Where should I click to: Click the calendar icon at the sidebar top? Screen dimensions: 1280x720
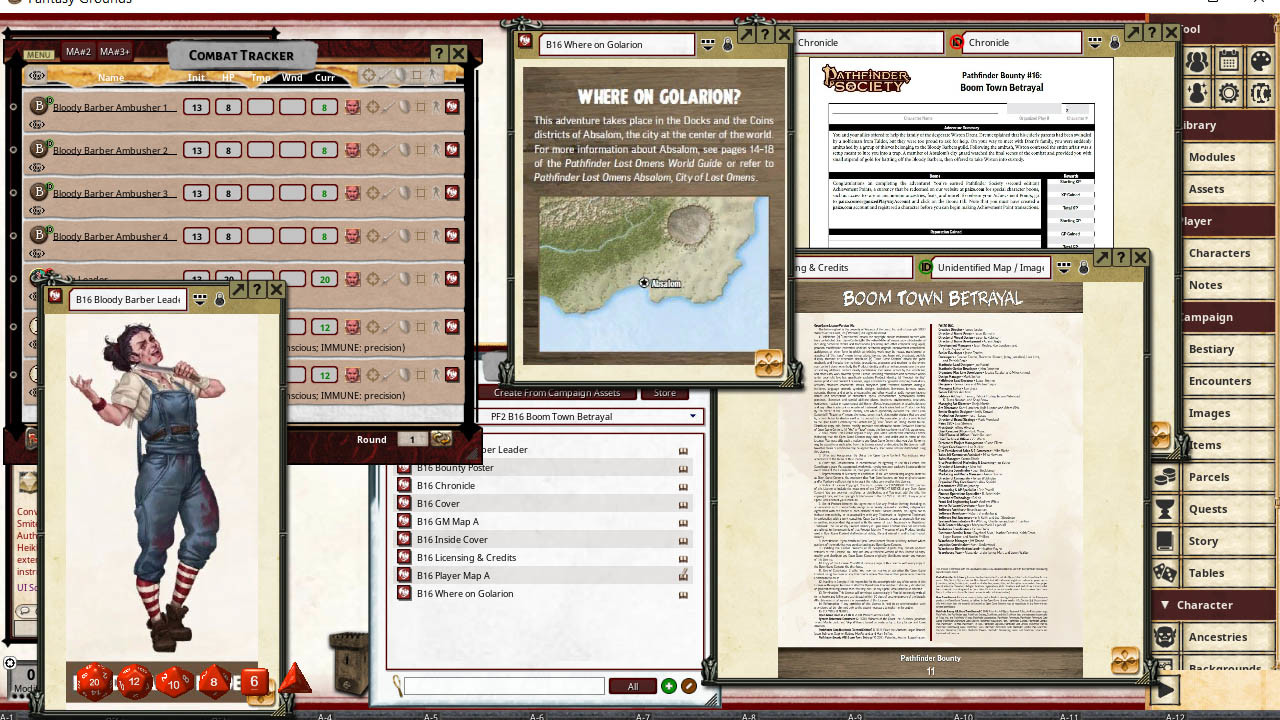[x=1228, y=62]
